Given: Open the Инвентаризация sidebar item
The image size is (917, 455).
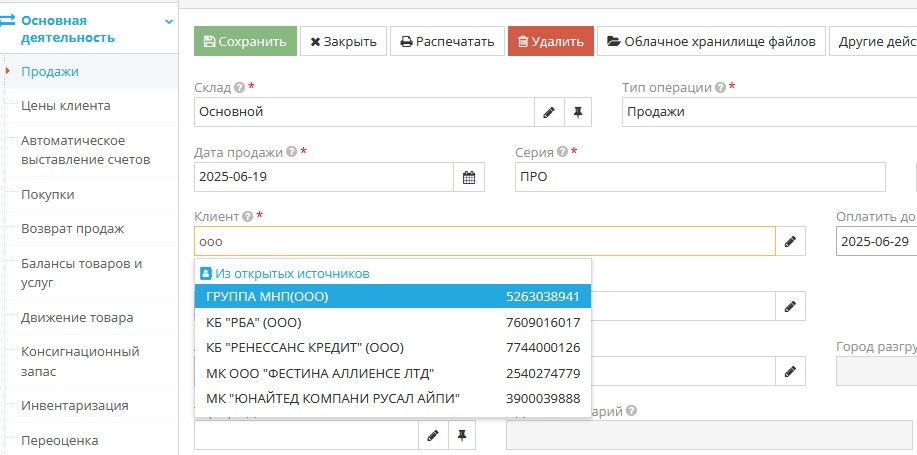Looking at the screenshot, I should click(74, 406).
